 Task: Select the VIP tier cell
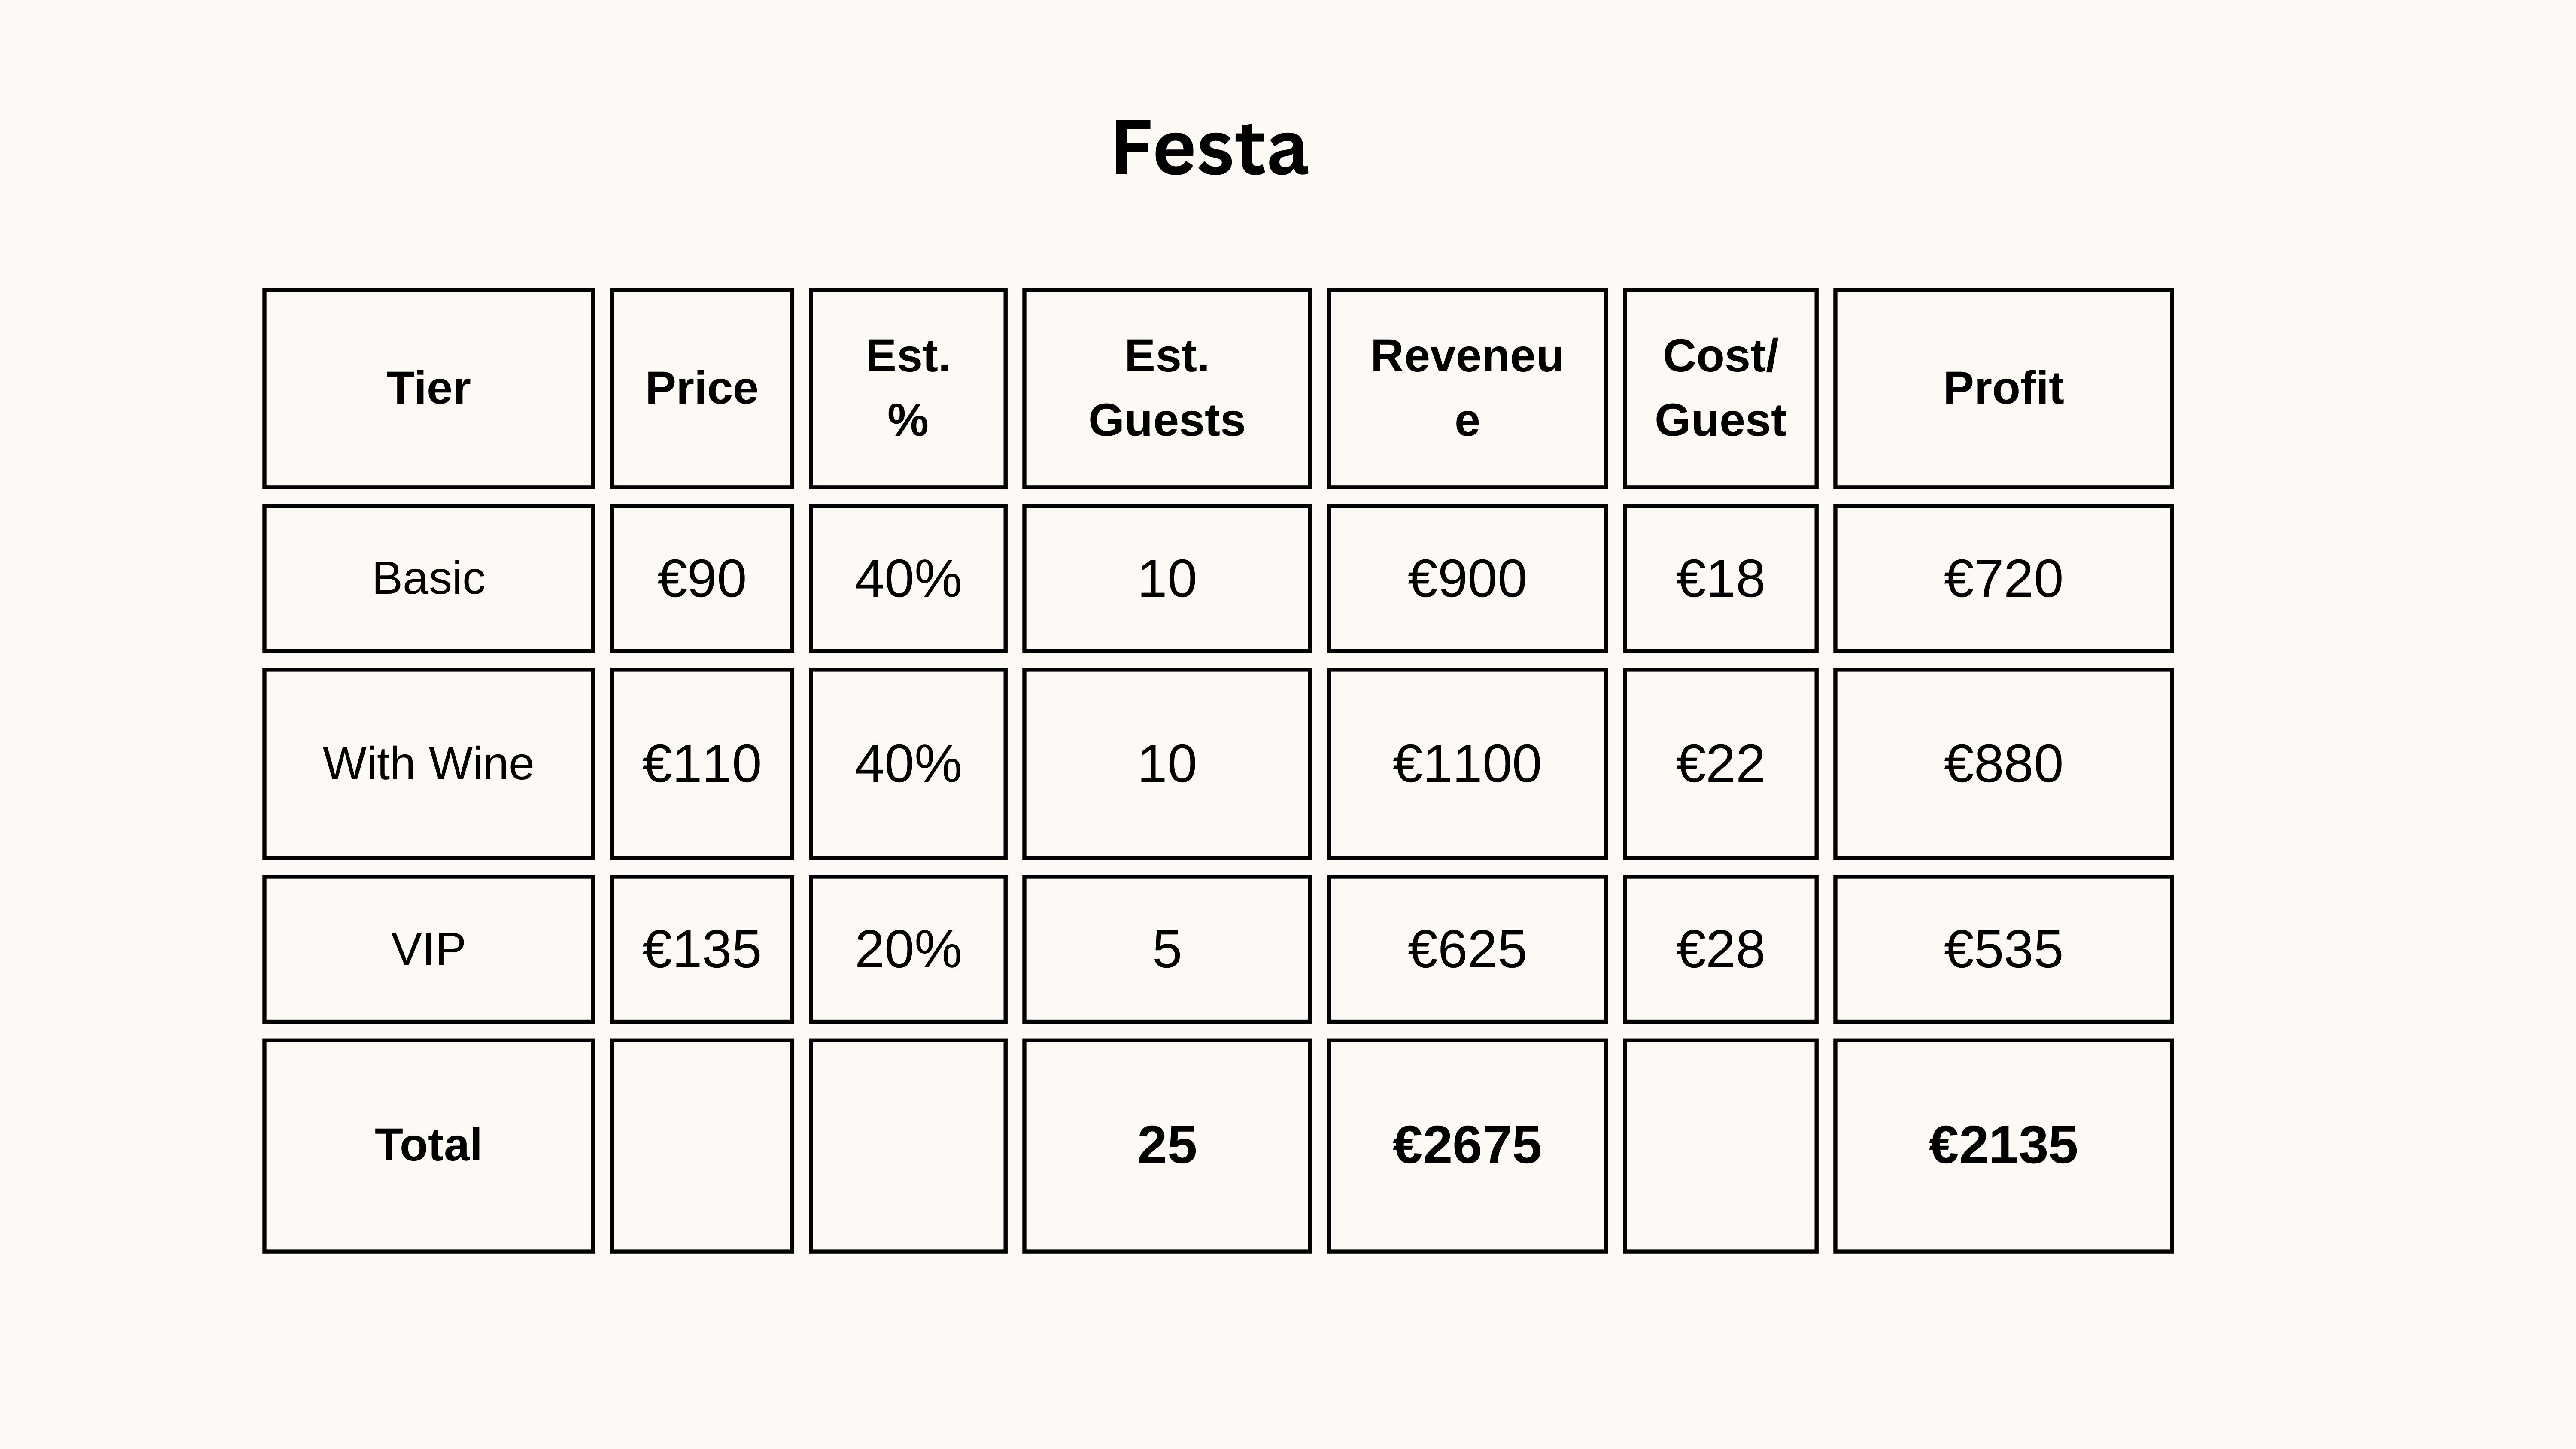click(428, 949)
